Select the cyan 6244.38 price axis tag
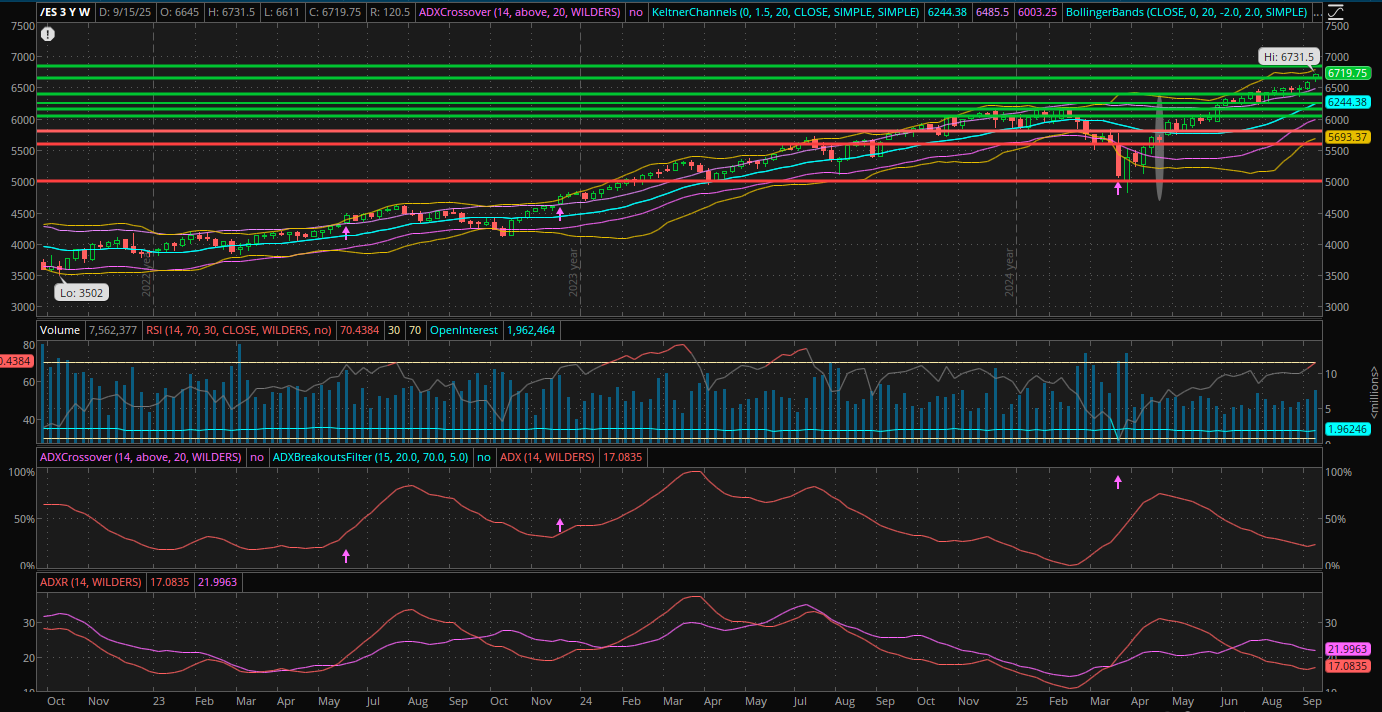This screenshot has height=712, width=1382. click(x=1346, y=102)
